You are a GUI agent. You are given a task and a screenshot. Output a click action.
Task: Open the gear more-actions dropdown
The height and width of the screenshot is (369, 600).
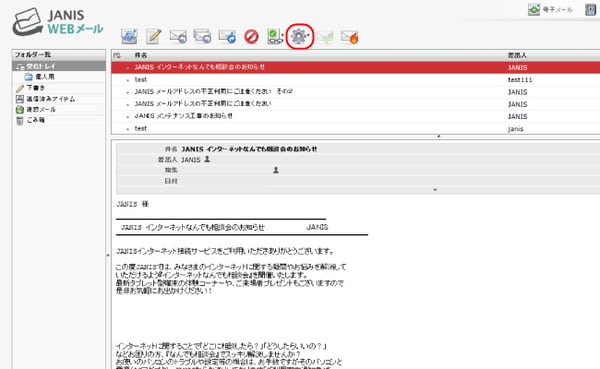click(x=300, y=37)
